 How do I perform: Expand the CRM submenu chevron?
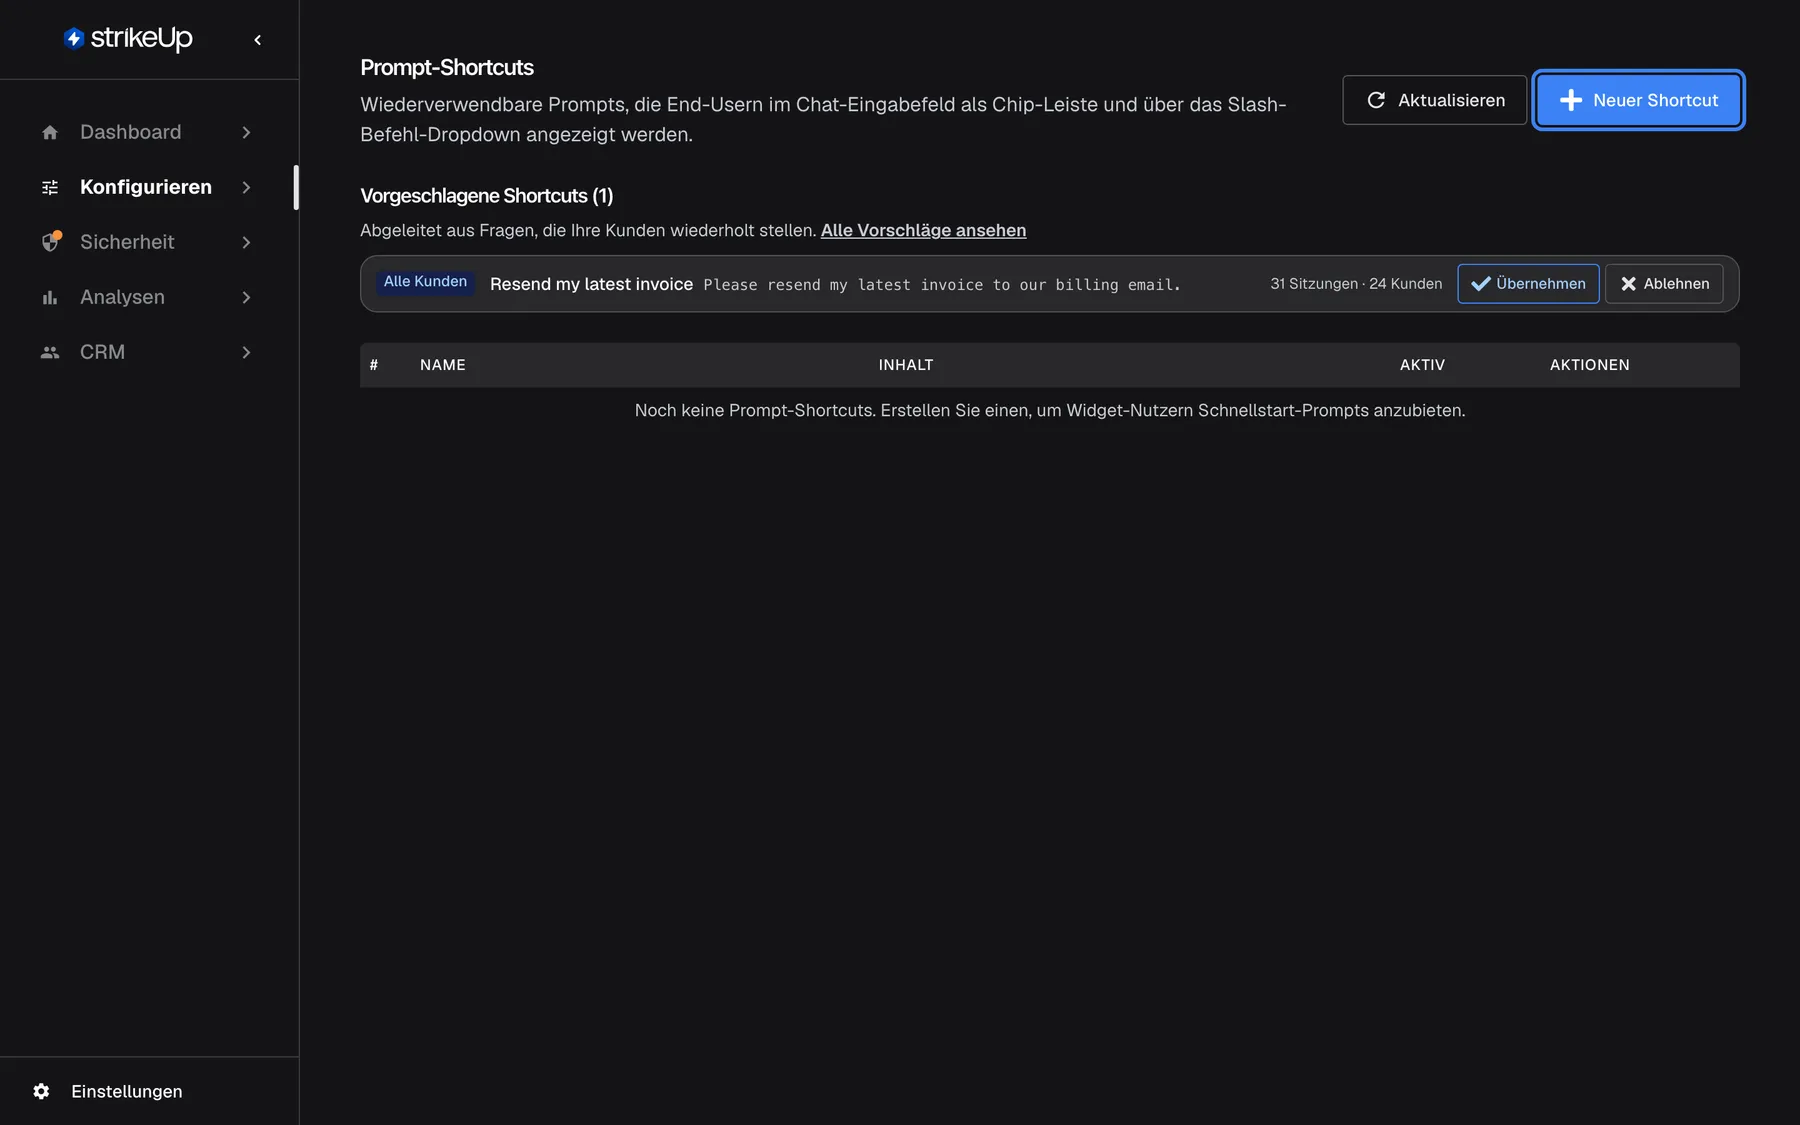(x=246, y=352)
